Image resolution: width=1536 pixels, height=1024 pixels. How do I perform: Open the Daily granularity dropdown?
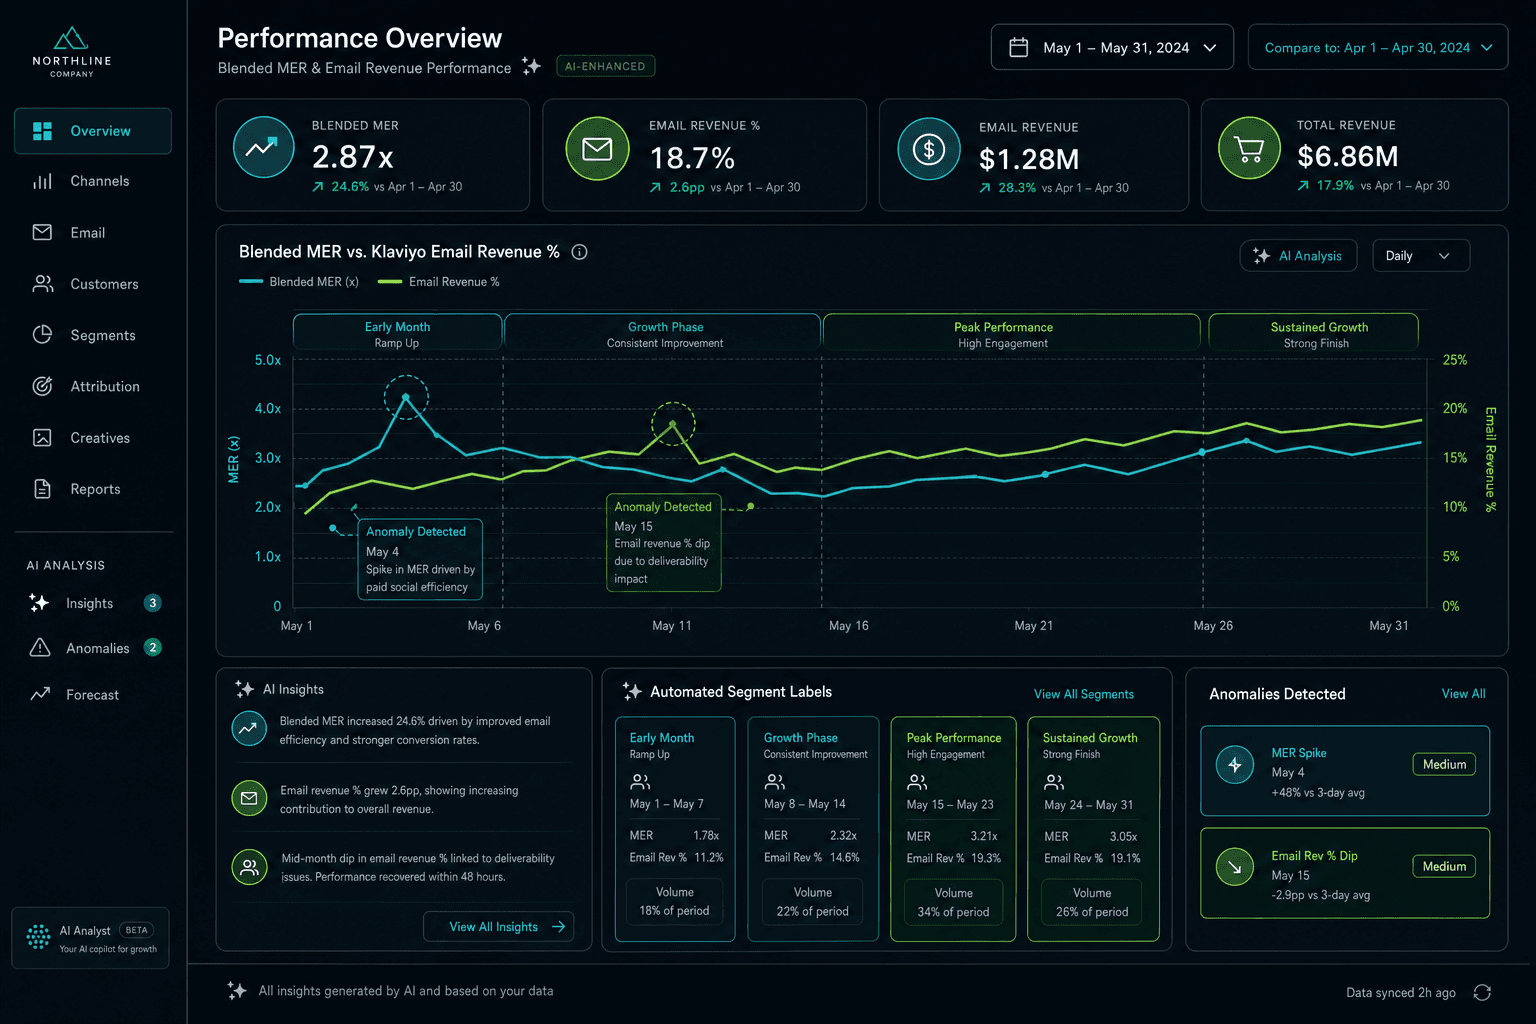click(1421, 256)
